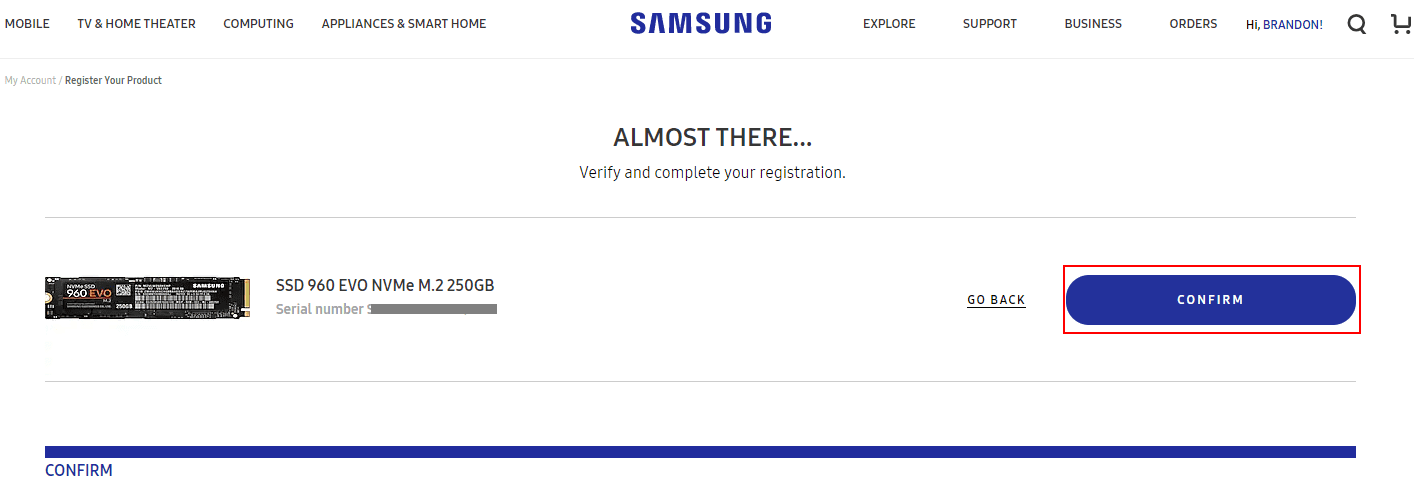Image resolution: width=1414 pixels, height=481 pixels.
Task: Open Appliances & Smart Home menu
Action: click(404, 24)
